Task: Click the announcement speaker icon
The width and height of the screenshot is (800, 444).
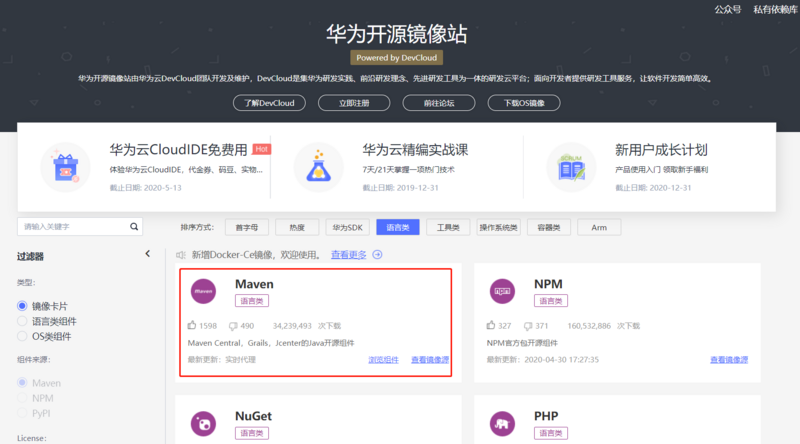Action: 181,255
